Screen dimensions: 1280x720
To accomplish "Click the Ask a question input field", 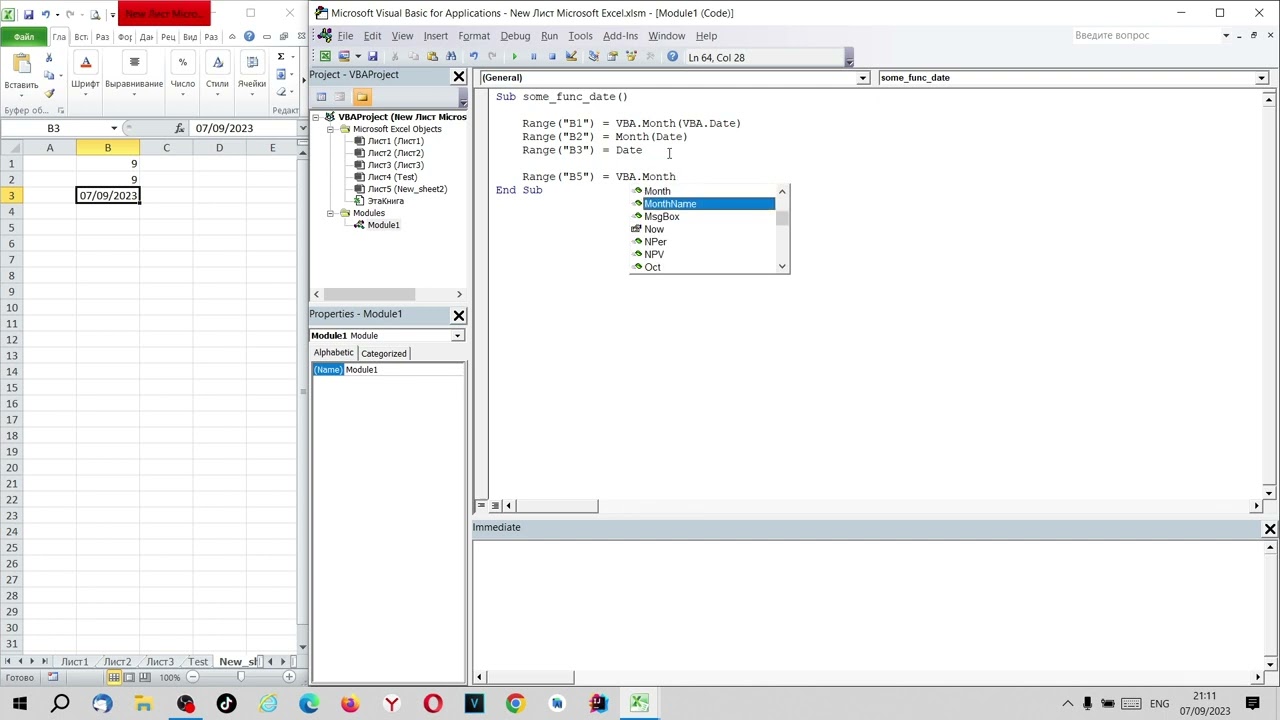I will [x=1145, y=36].
